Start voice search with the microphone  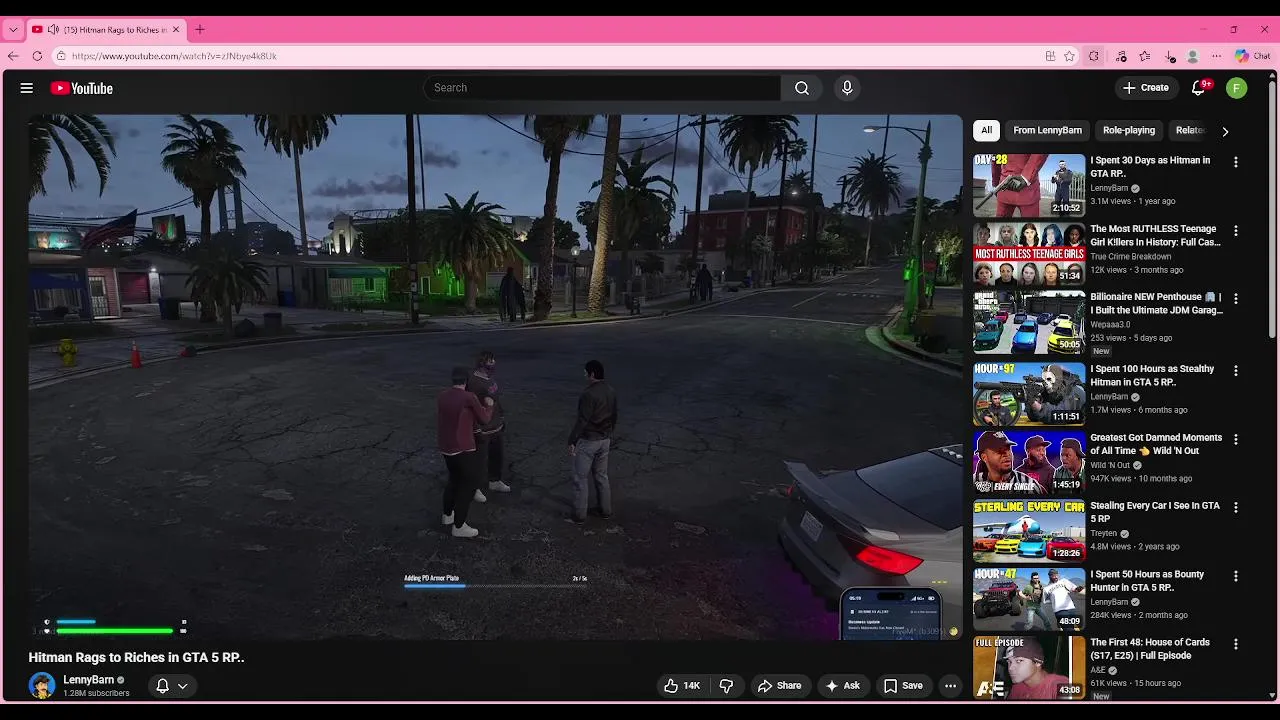[x=847, y=88]
